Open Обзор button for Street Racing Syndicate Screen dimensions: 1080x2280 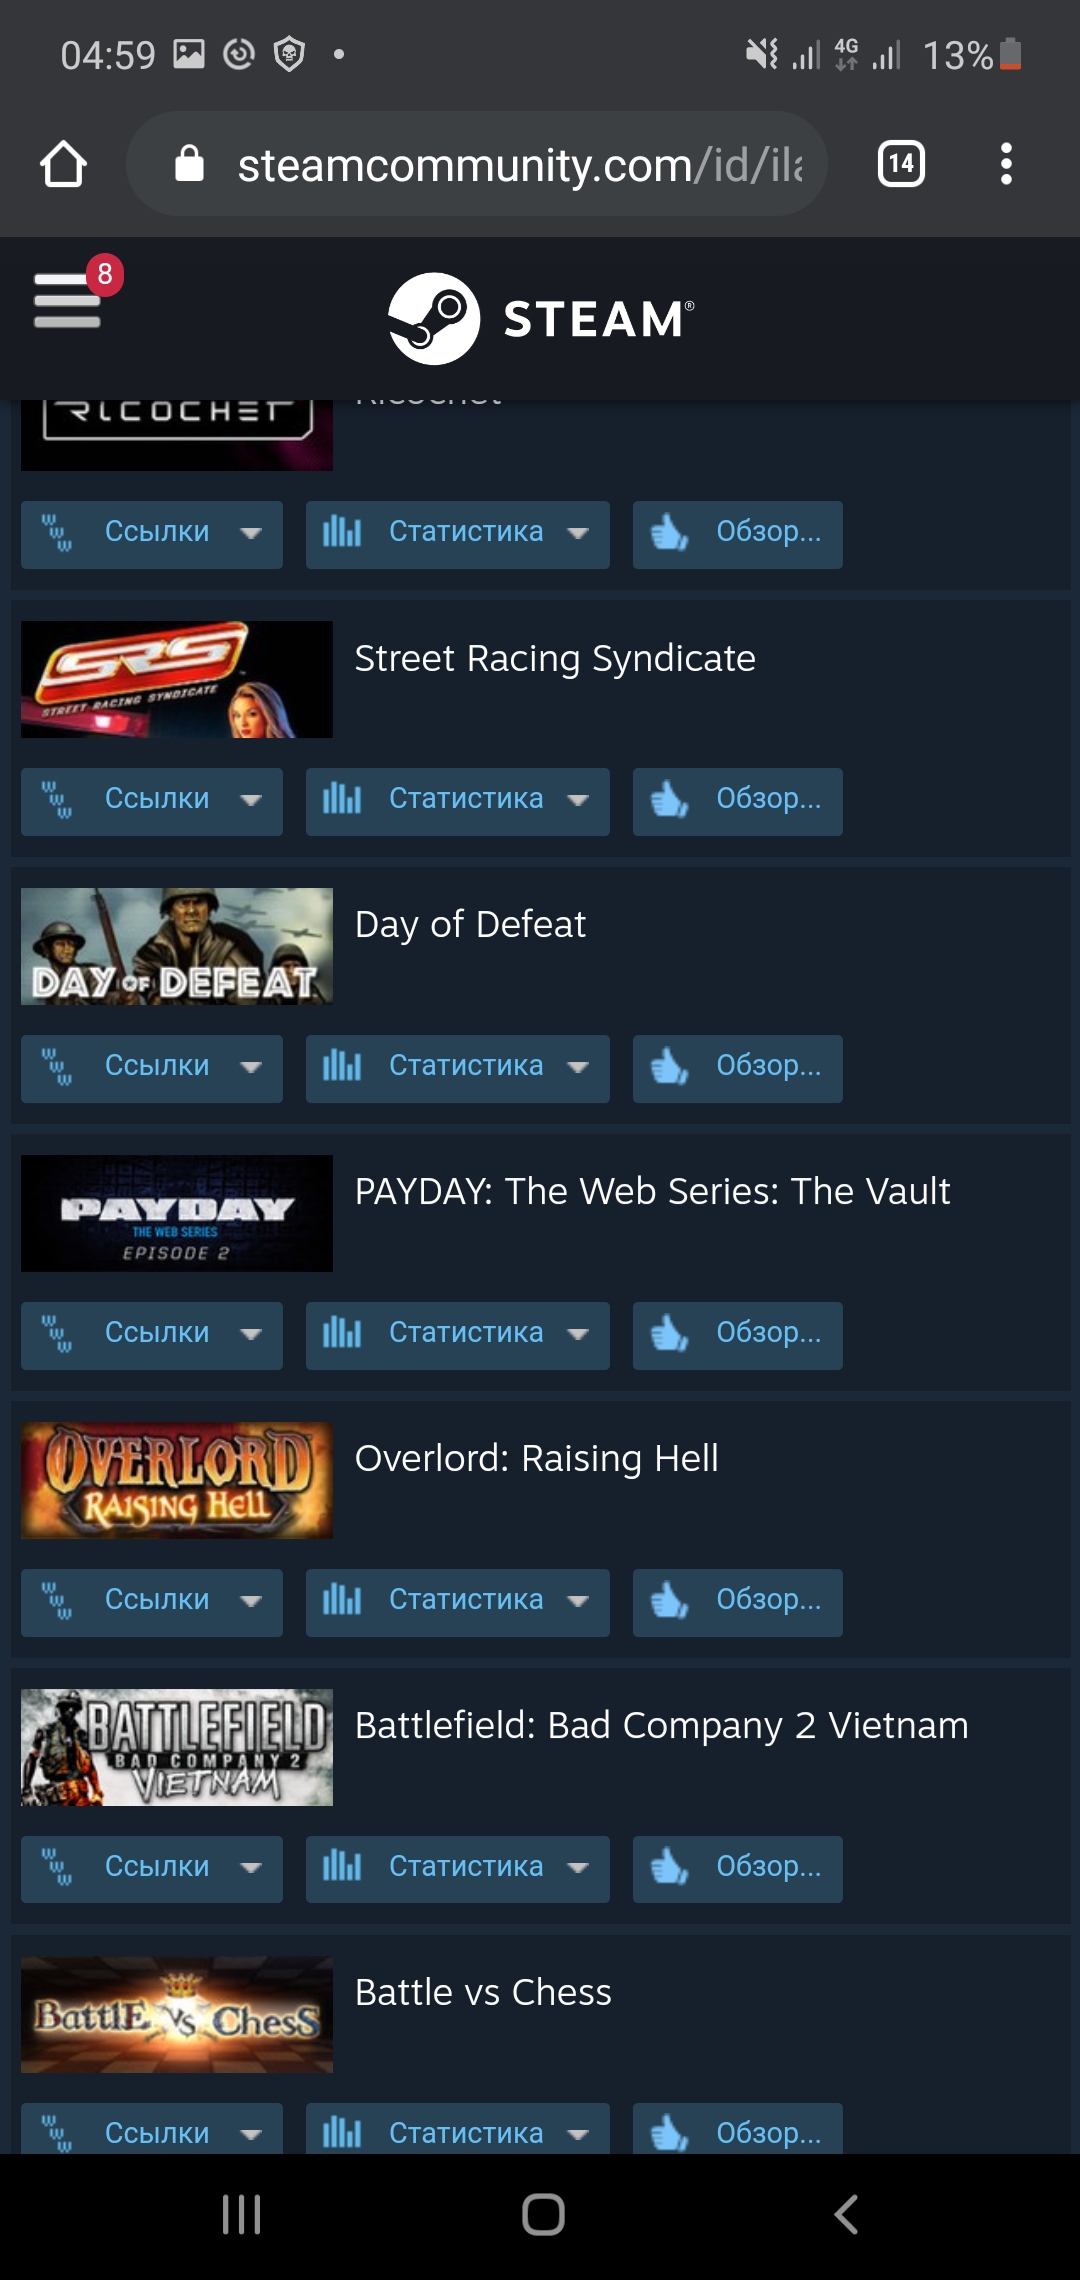738,801
